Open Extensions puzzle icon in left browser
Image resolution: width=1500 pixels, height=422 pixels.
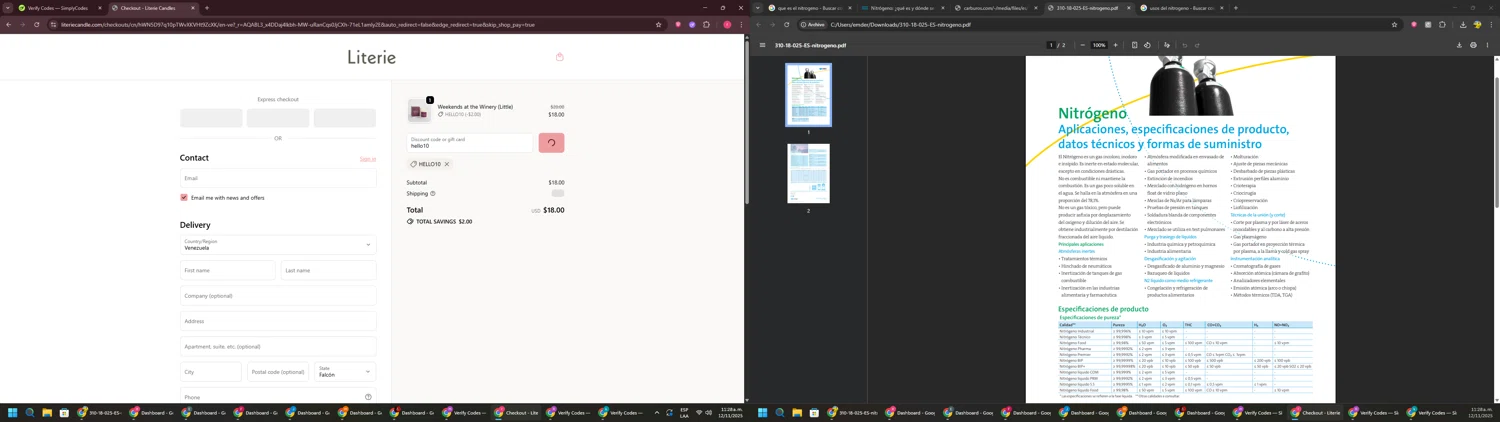point(706,25)
